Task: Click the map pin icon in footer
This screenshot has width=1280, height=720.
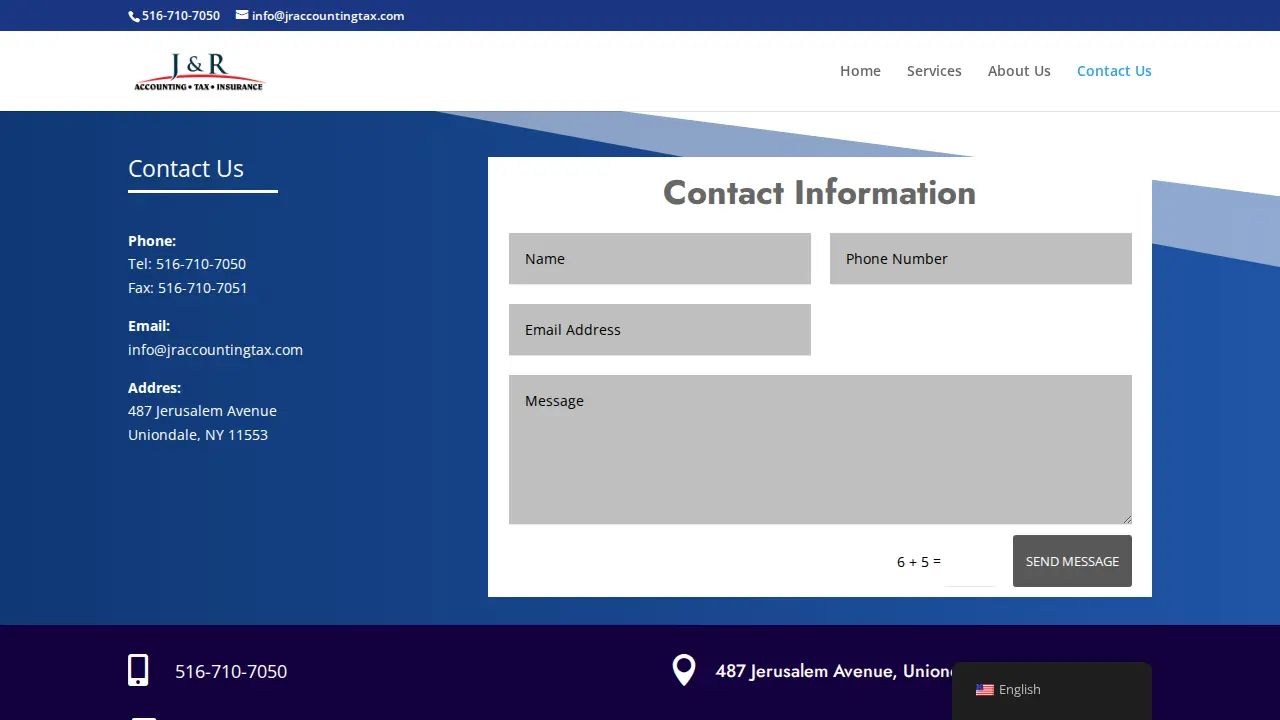Action: tap(684, 670)
